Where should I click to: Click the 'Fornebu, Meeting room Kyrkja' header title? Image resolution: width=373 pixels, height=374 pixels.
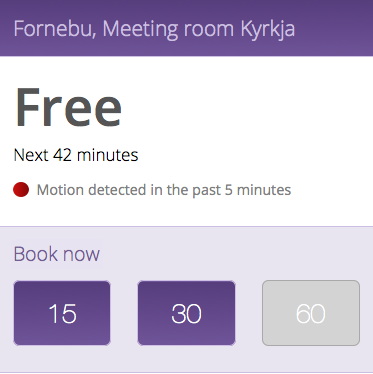[x=154, y=29]
